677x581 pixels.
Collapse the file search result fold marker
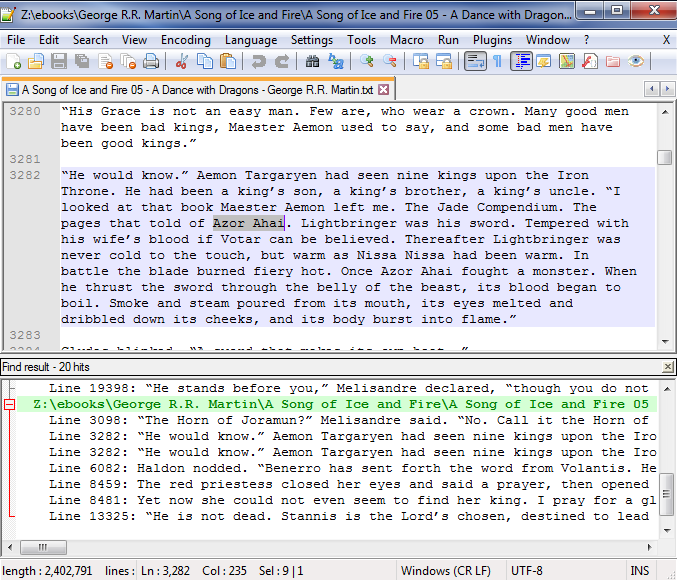(9, 404)
